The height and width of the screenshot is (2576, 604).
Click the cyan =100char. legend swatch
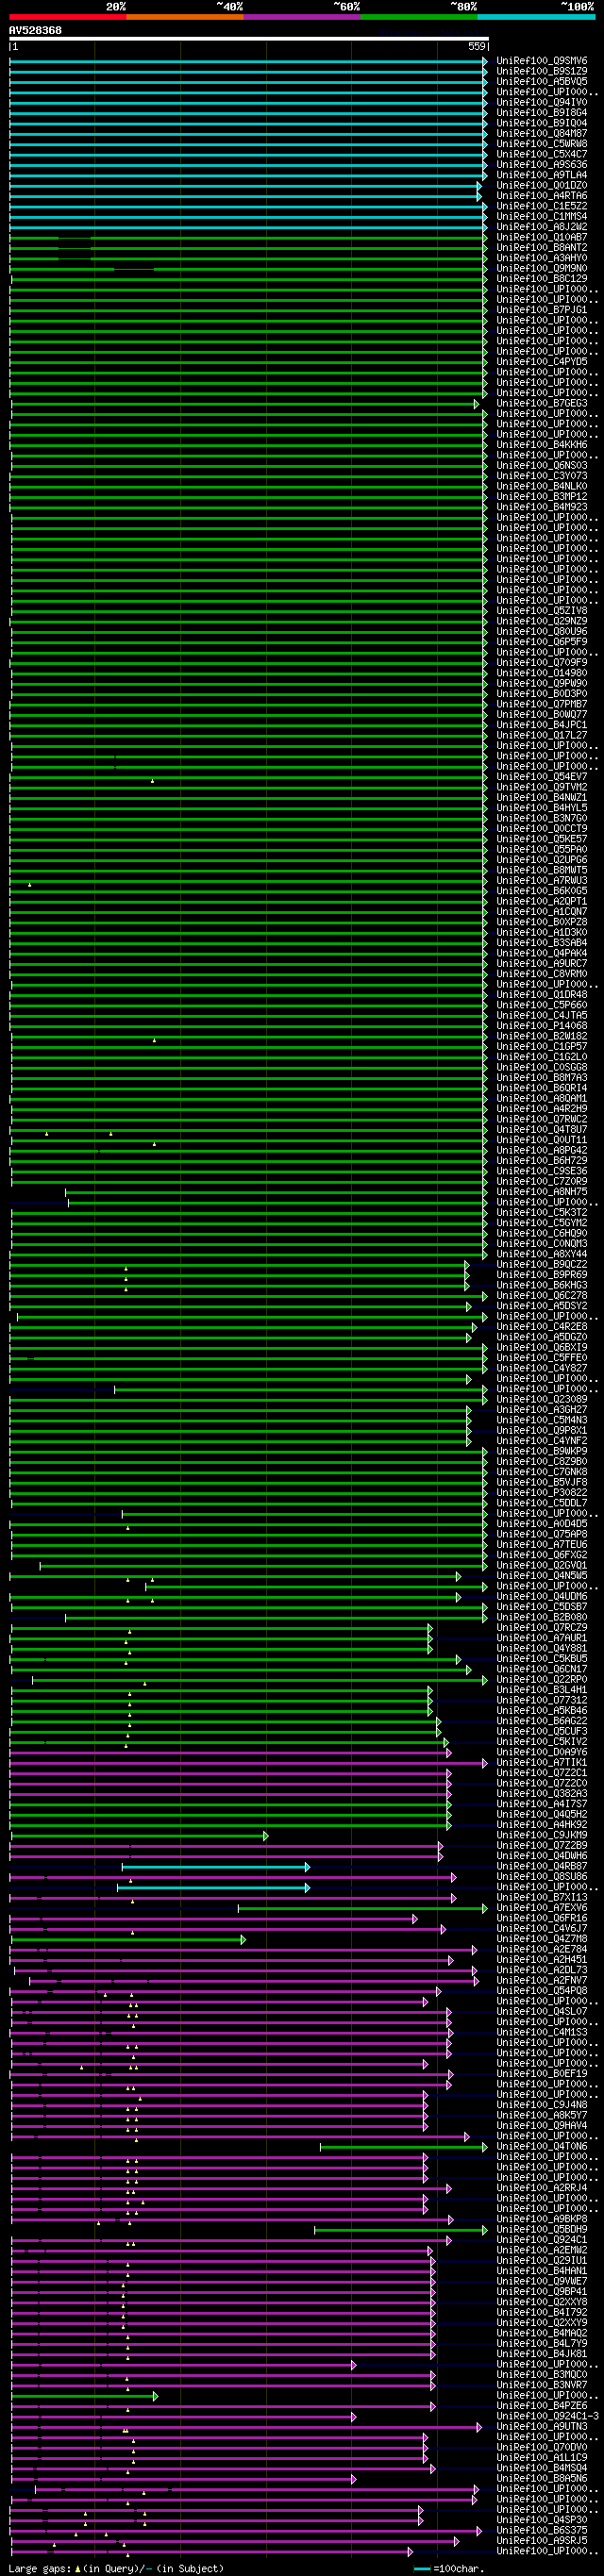coord(422,2569)
